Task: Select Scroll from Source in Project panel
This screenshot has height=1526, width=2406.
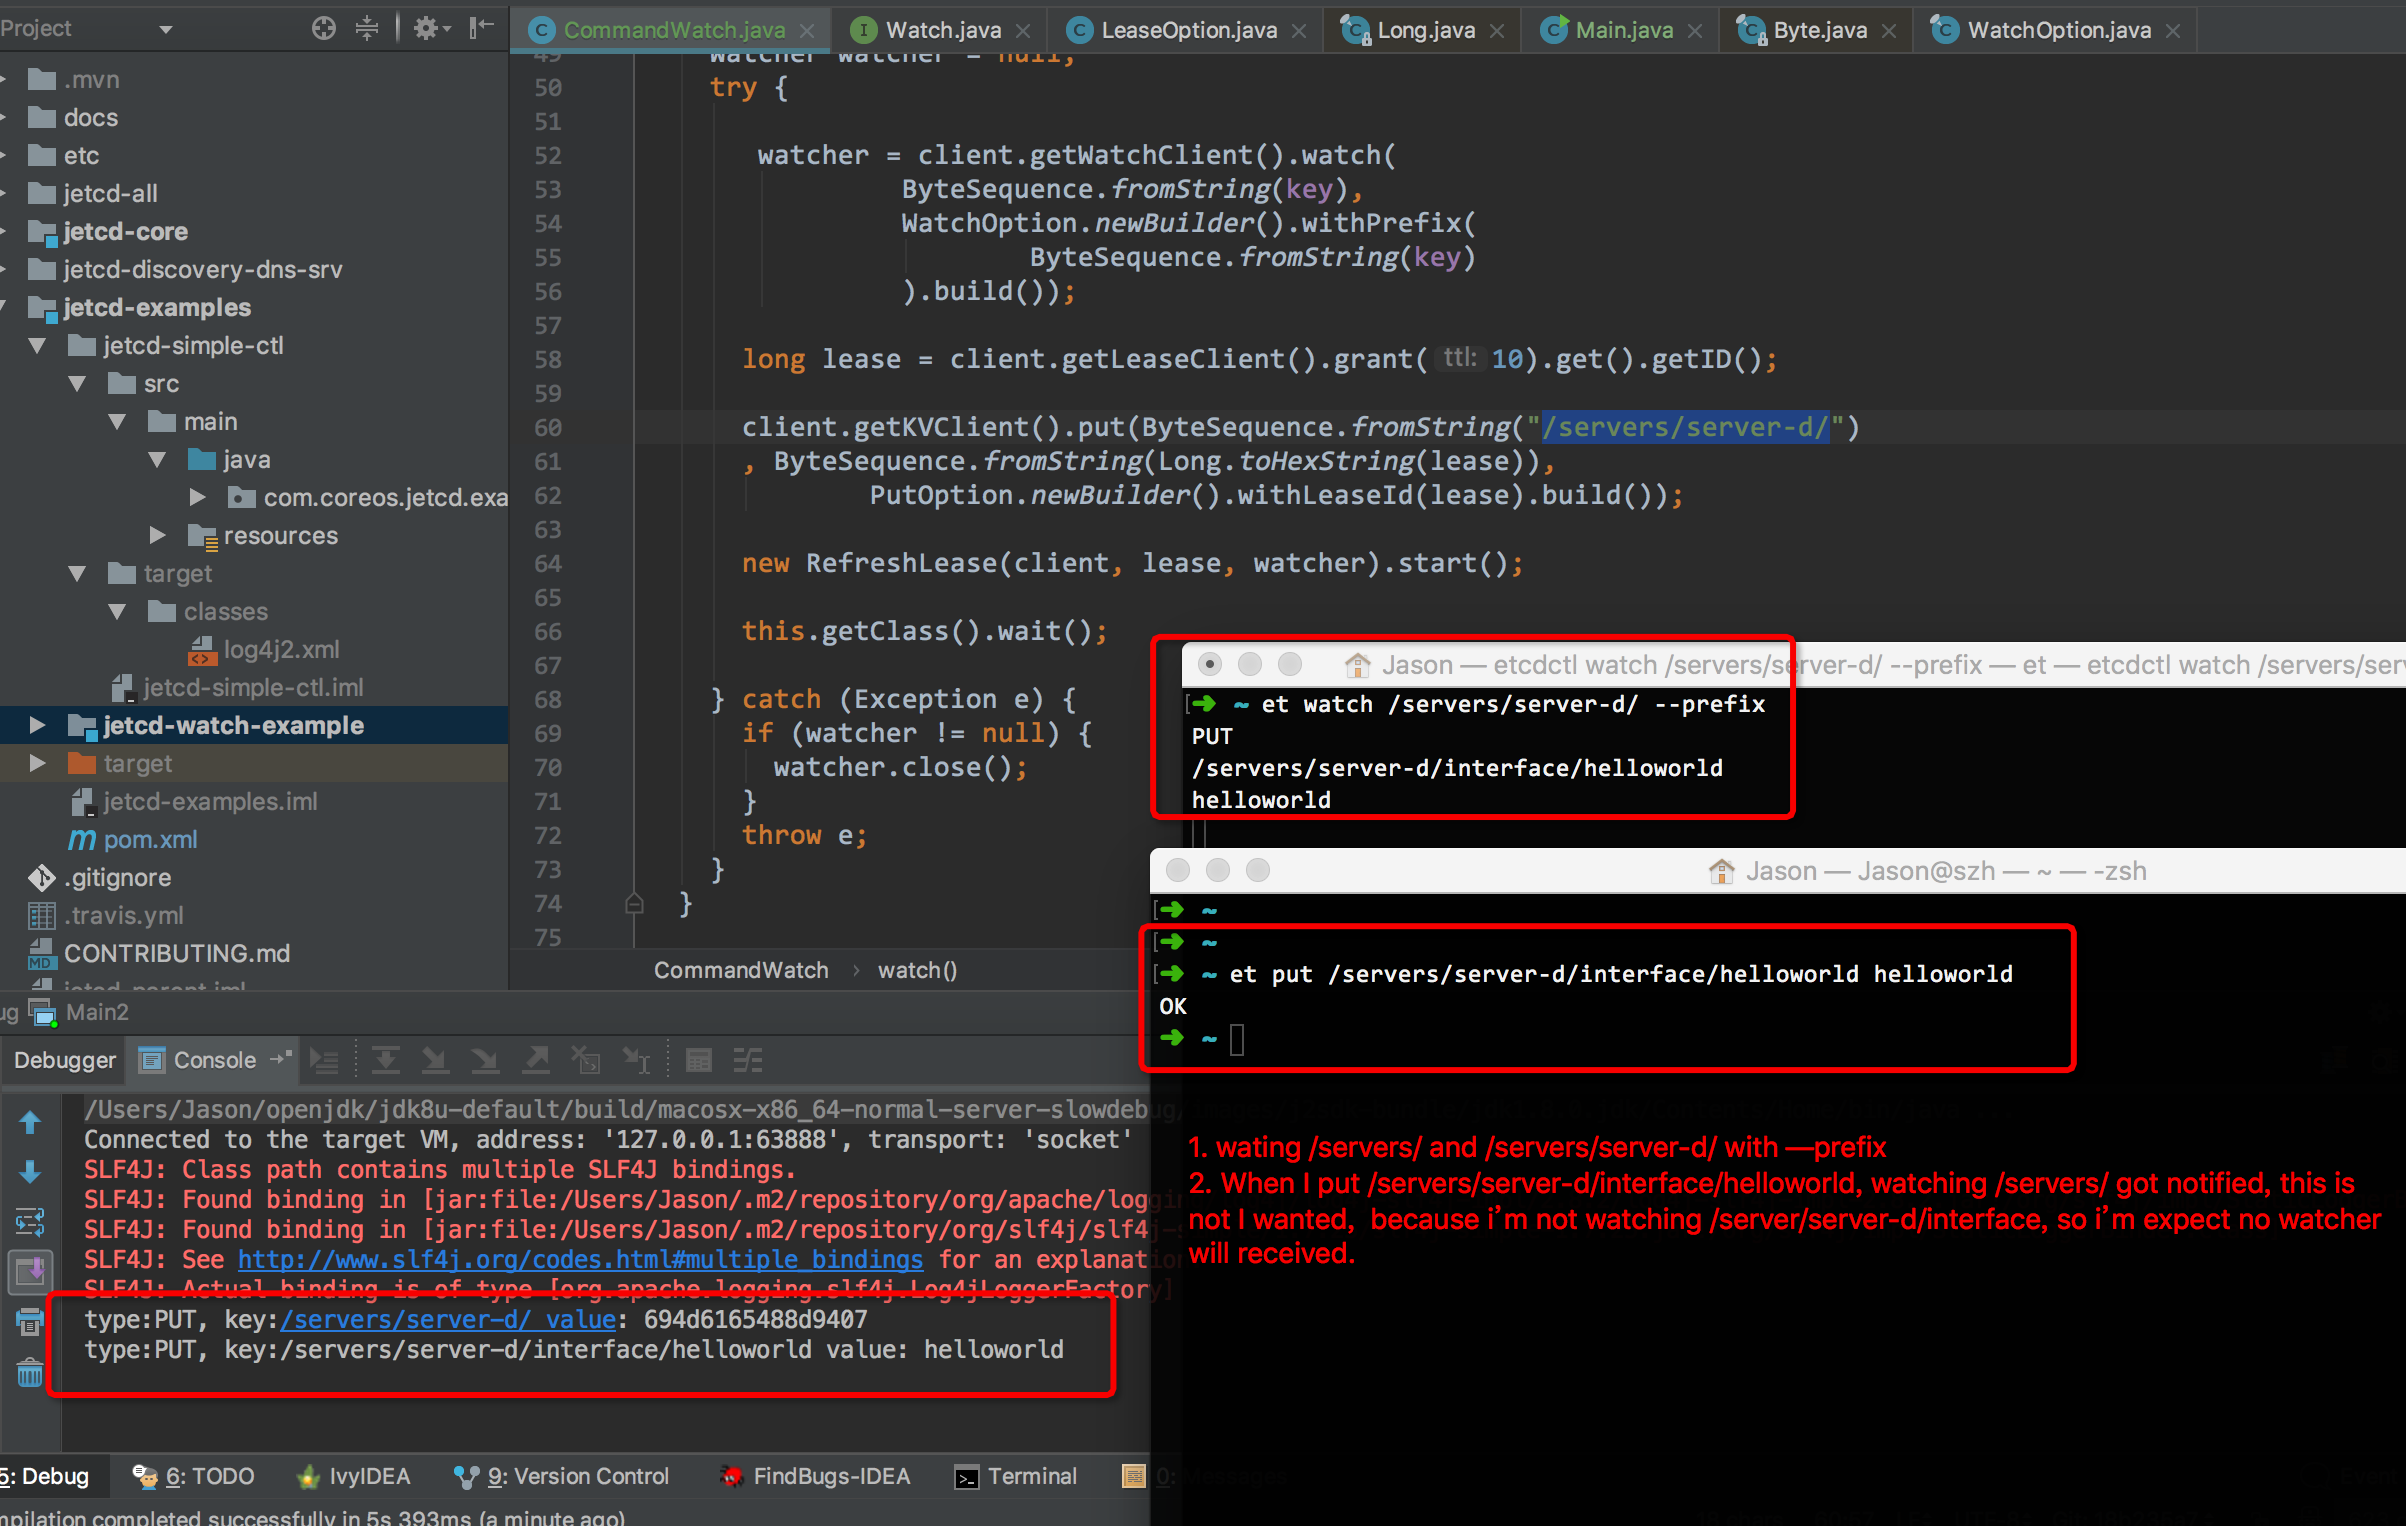Action: coord(323,28)
